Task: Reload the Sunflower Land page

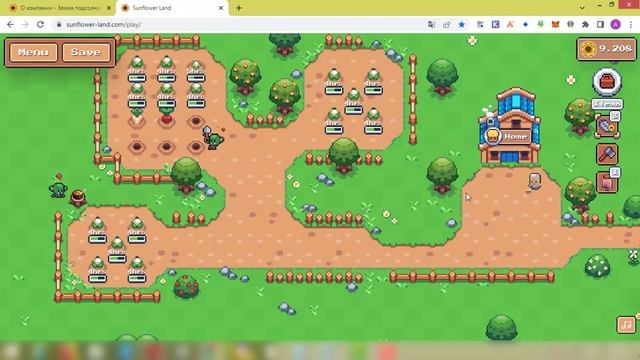Action: [40, 24]
